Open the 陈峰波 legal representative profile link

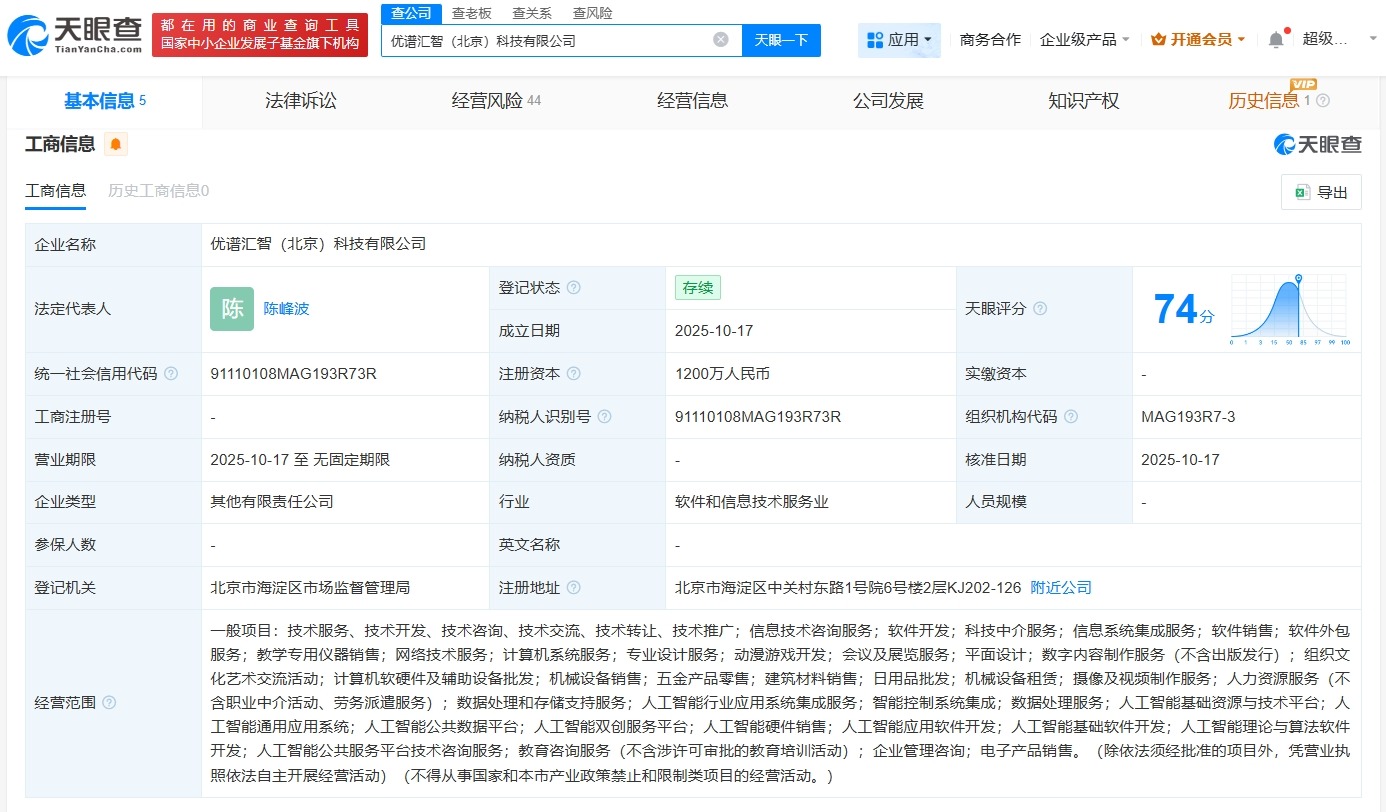pos(288,309)
